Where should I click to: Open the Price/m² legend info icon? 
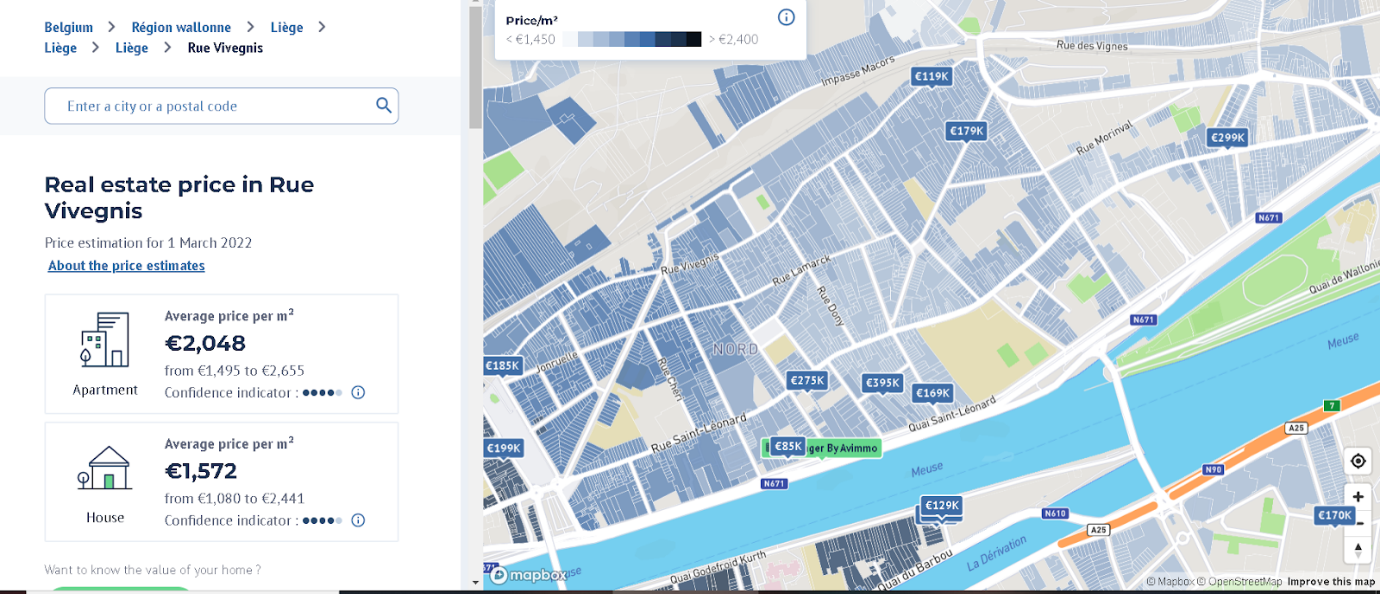click(786, 17)
